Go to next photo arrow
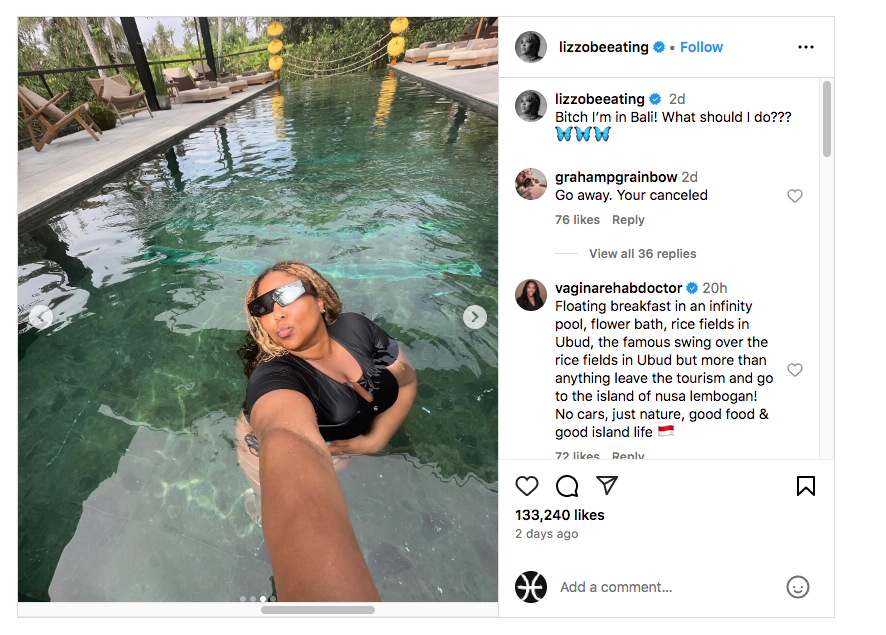The width and height of the screenshot is (886, 635). (475, 317)
